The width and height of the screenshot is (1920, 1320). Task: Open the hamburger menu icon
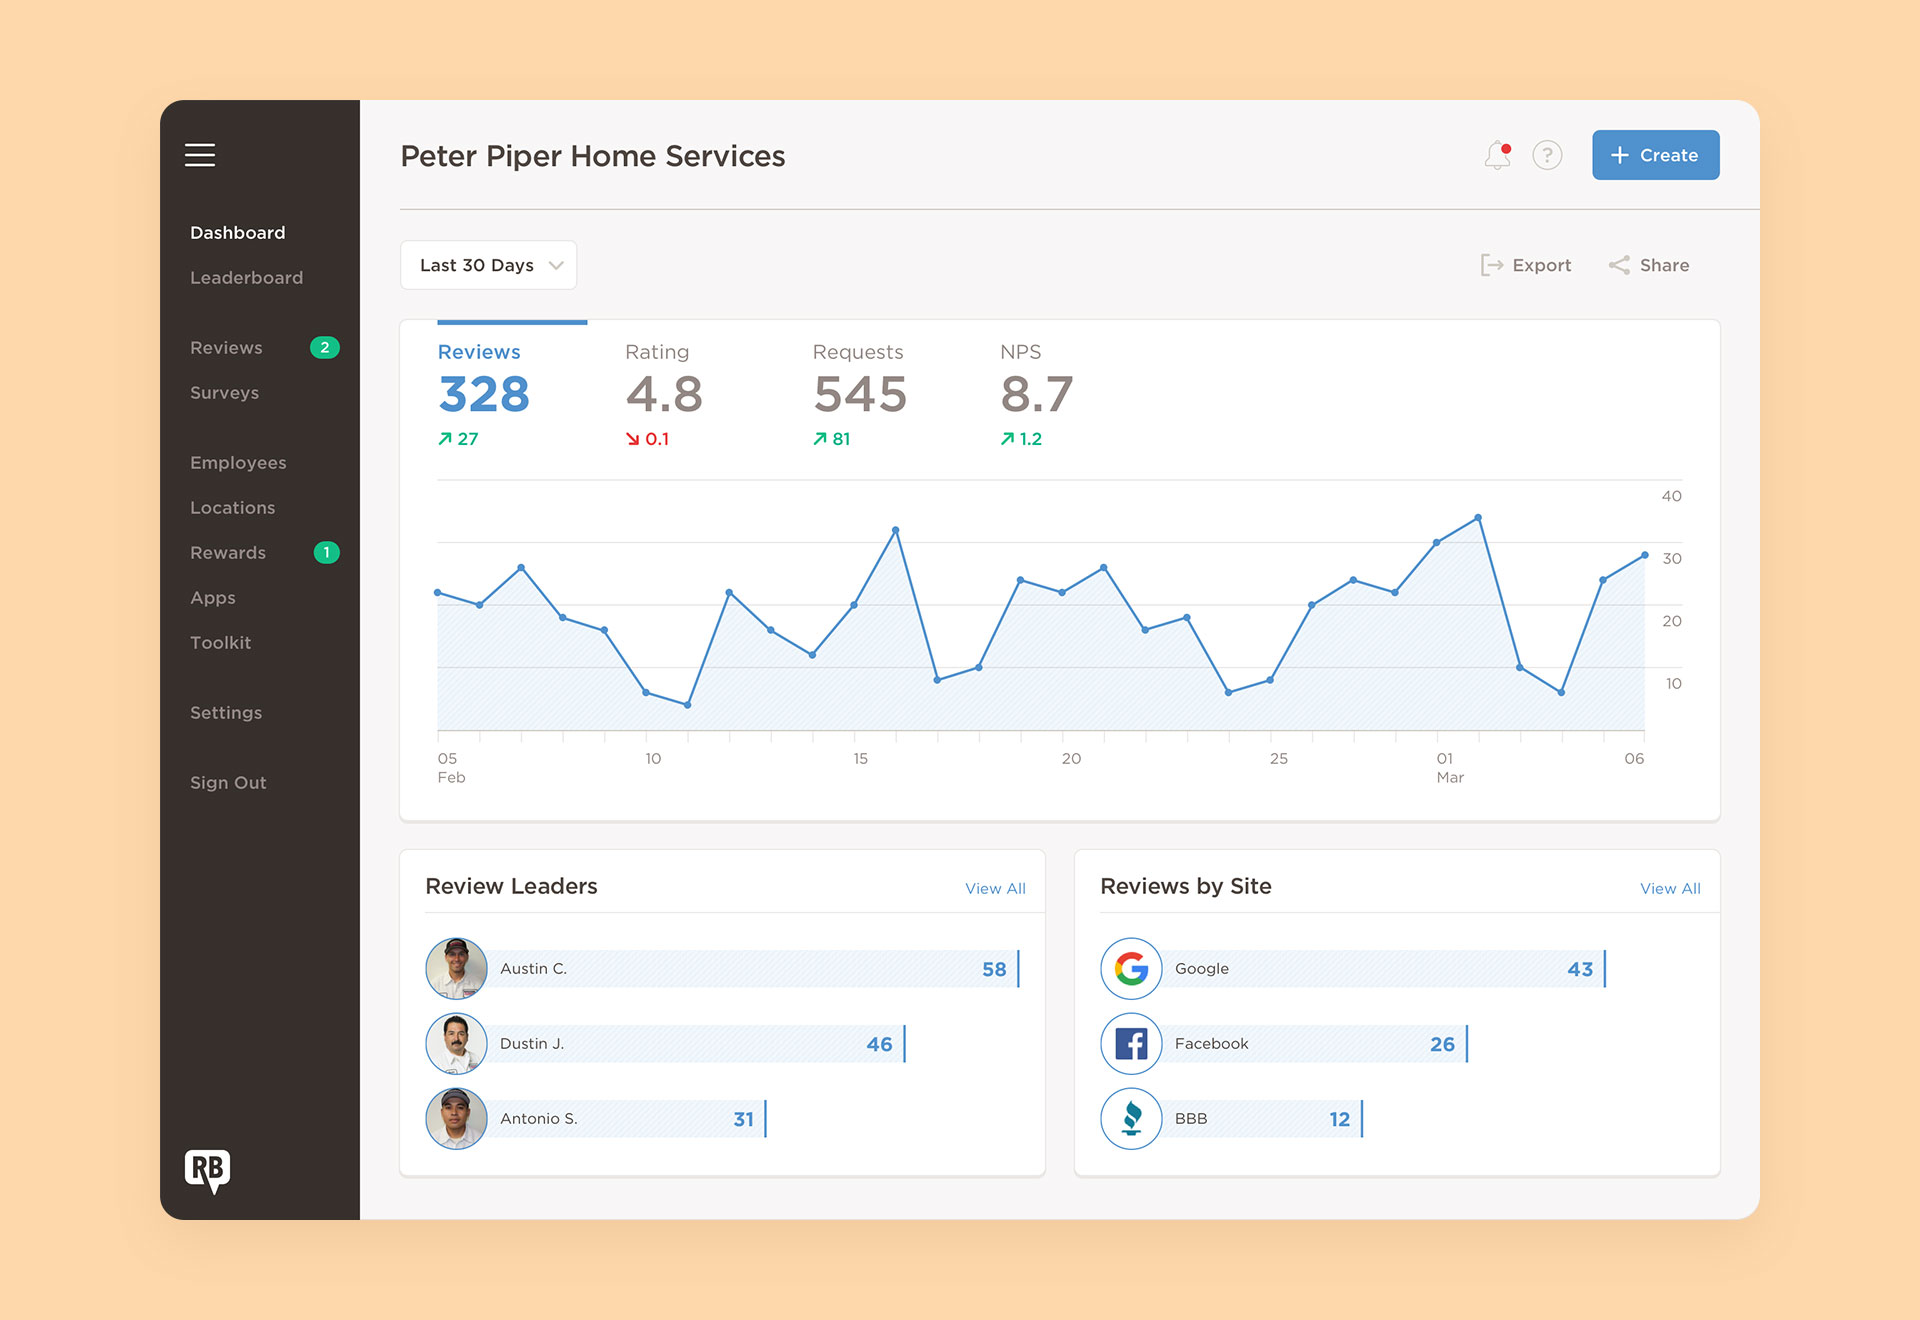click(x=200, y=155)
